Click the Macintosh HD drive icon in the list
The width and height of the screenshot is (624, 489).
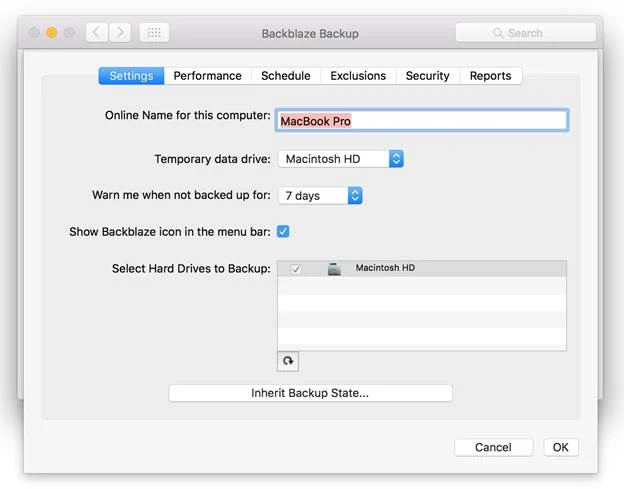[x=334, y=269]
